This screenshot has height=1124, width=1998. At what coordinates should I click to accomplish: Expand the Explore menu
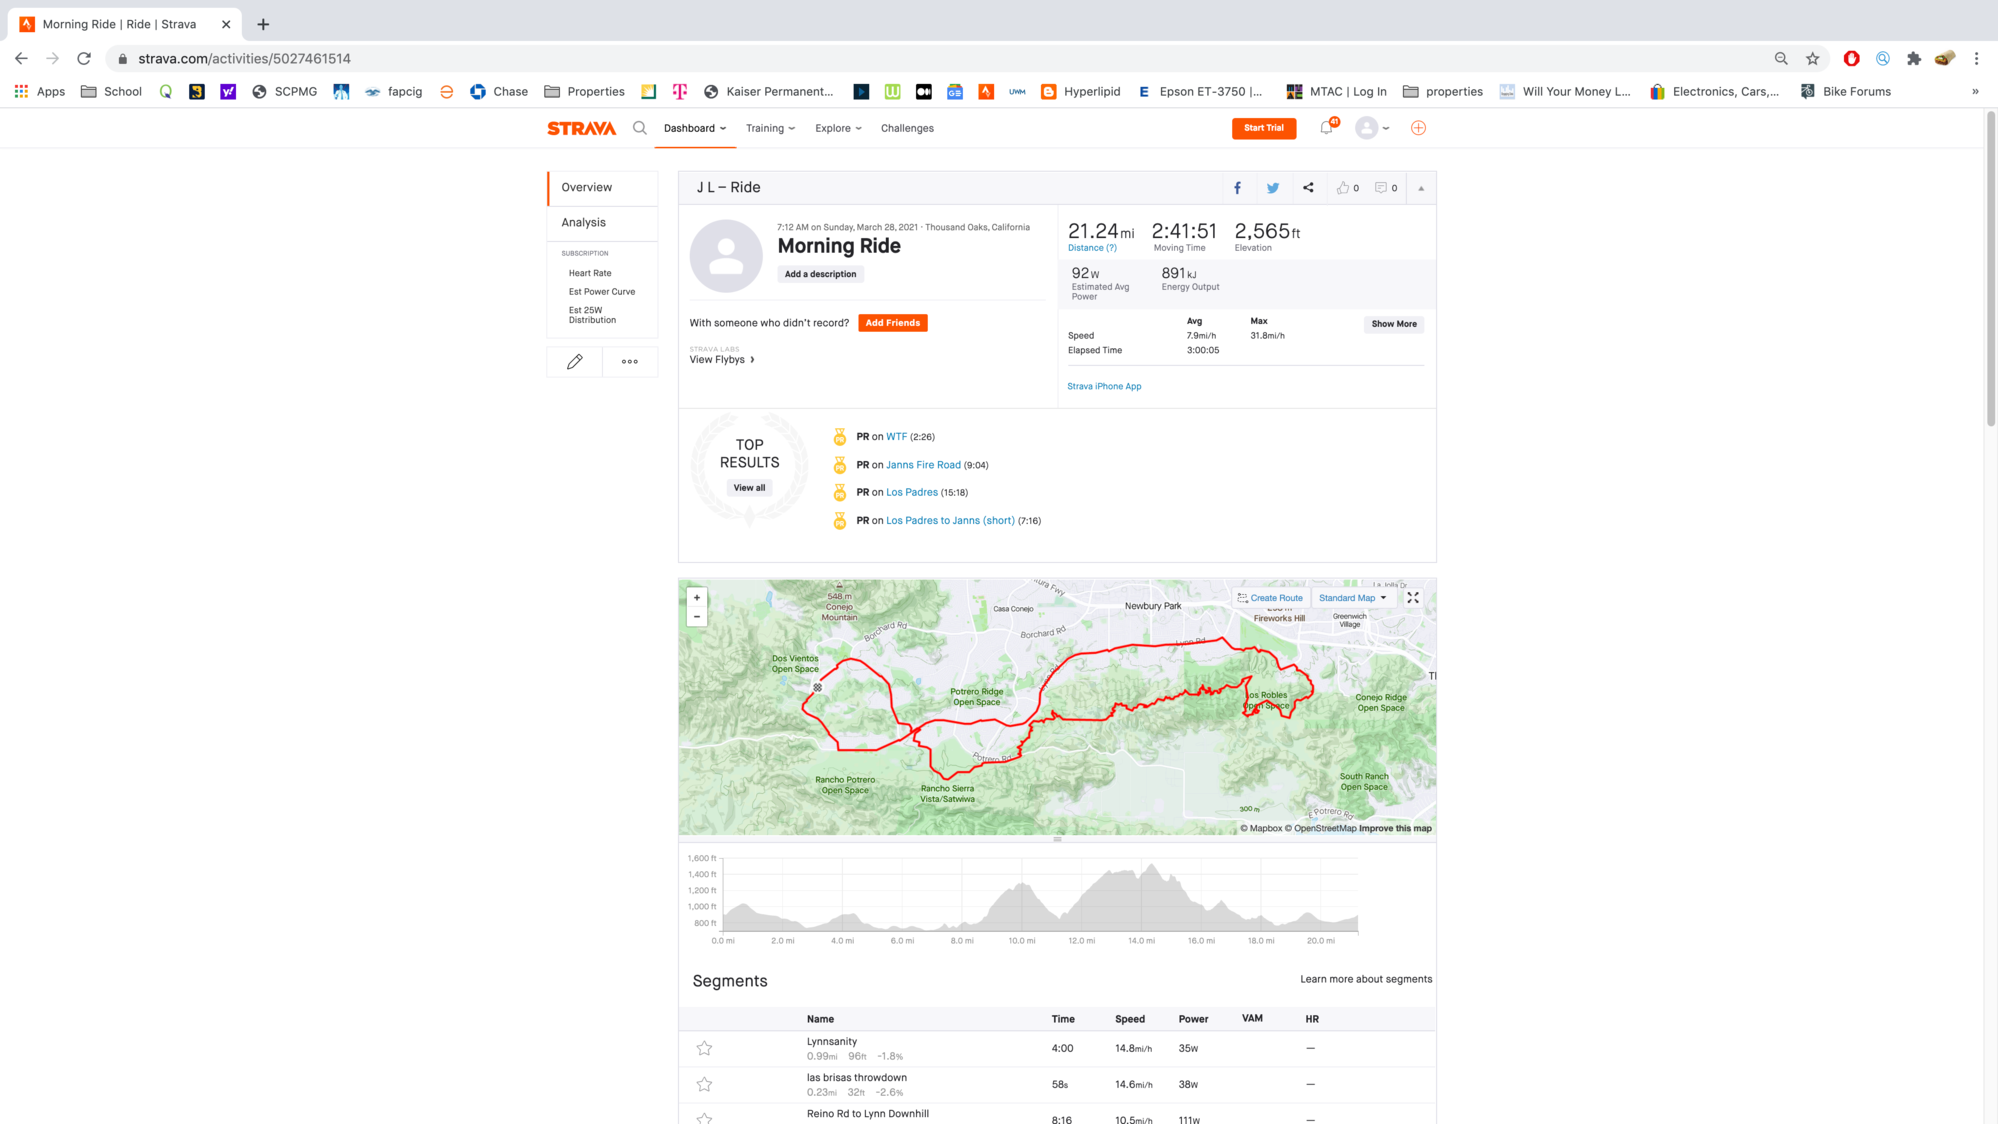(x=838, y=128)
